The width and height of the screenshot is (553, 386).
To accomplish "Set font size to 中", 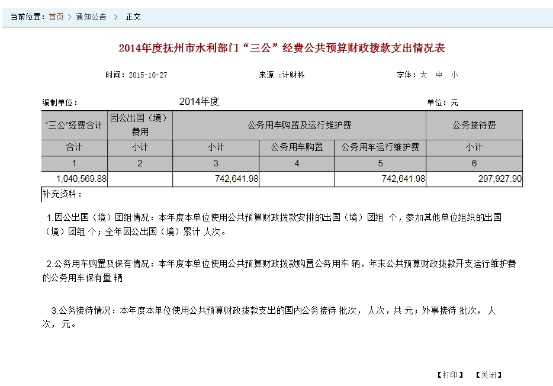I will tap(439, 75).
